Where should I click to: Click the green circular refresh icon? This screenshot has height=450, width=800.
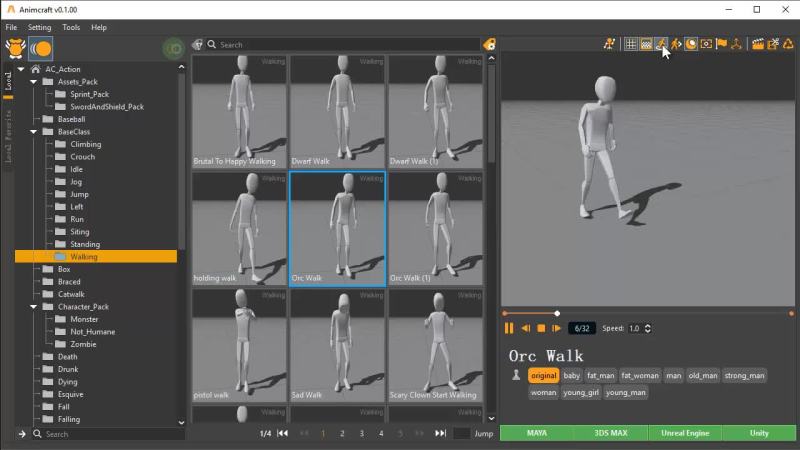point(173,49)
